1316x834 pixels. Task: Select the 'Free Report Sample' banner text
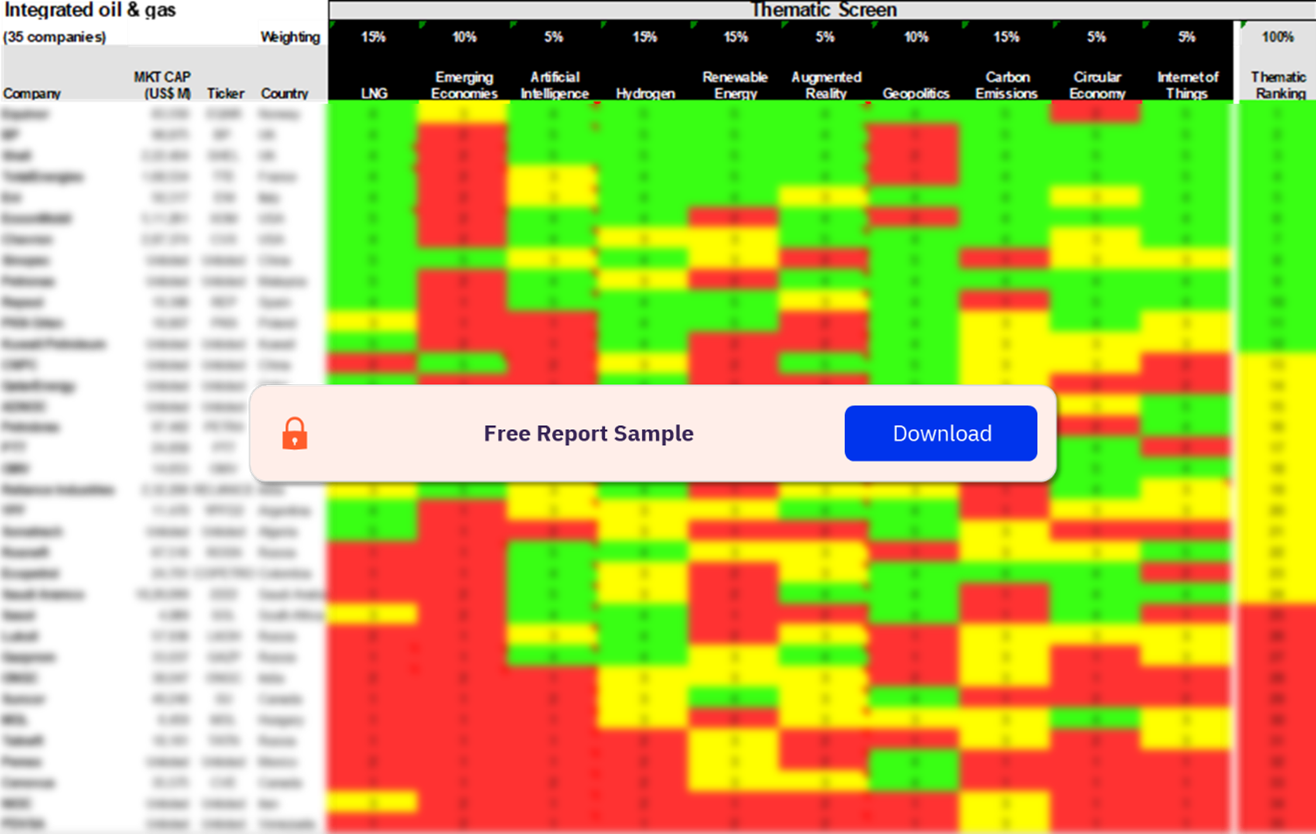pyautogui.click(x=588, y=433)
